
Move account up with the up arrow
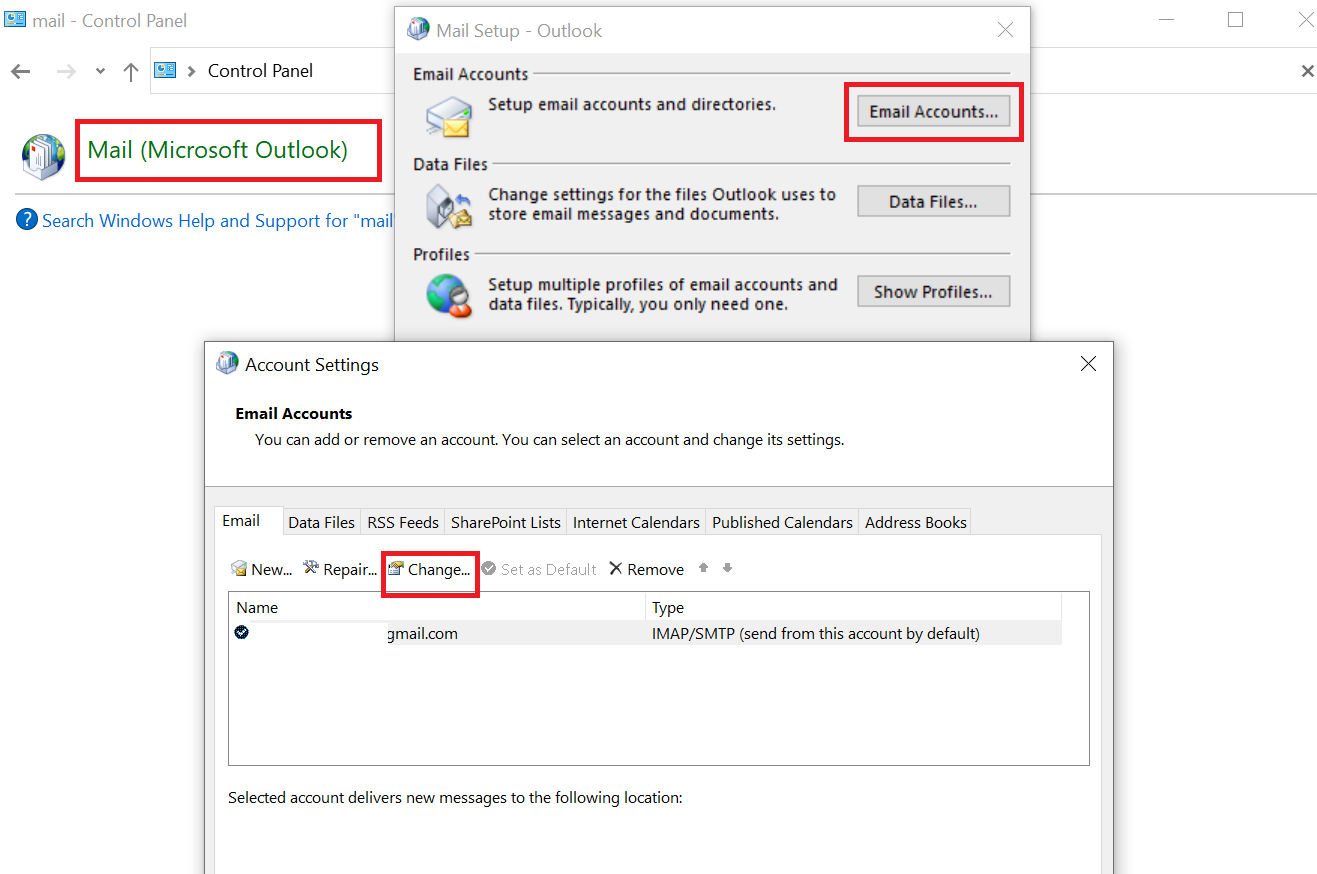703,568
